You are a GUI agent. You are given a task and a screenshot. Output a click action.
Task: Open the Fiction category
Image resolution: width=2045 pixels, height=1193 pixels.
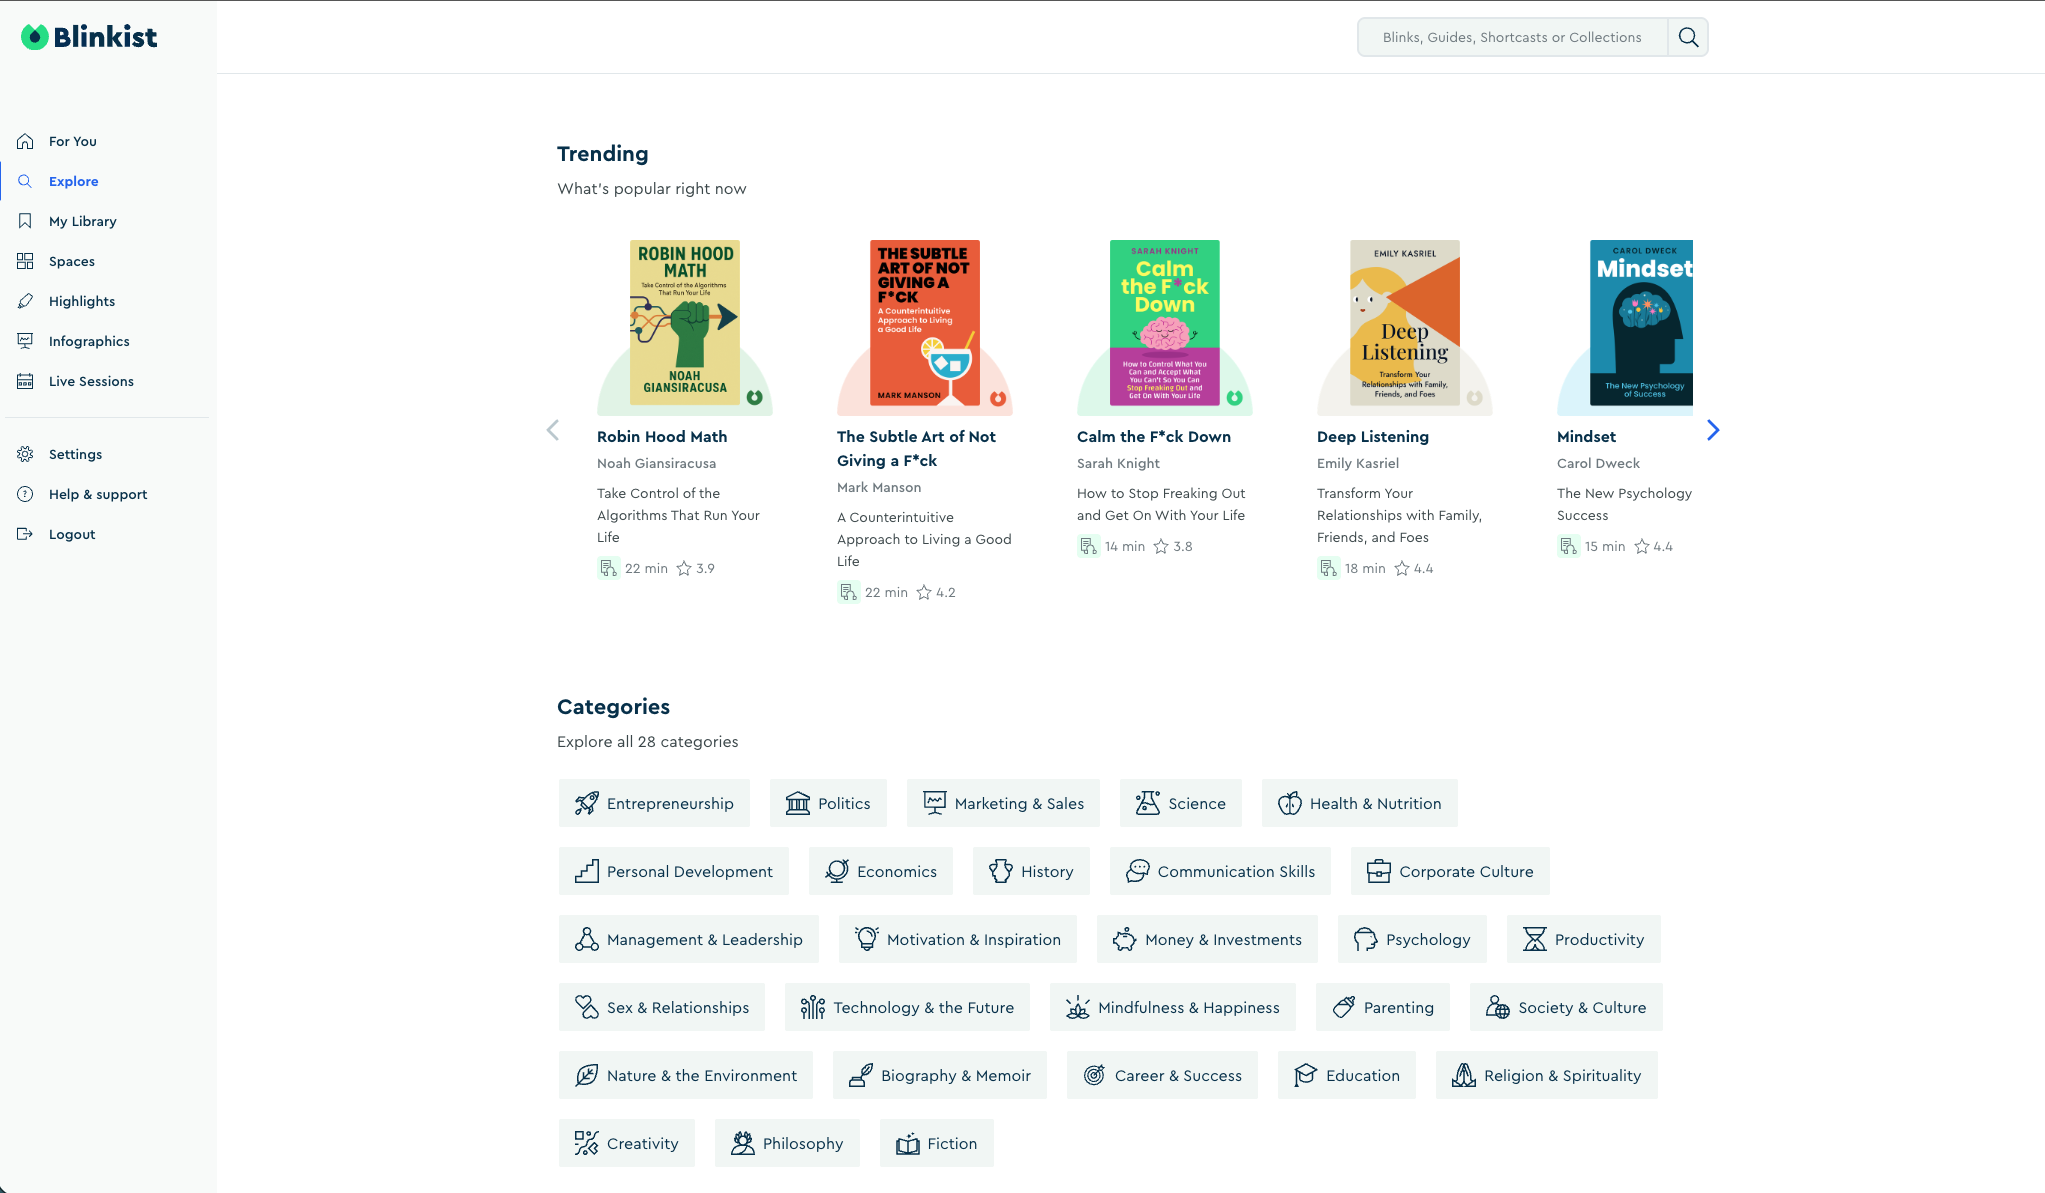coord(936,1143)
